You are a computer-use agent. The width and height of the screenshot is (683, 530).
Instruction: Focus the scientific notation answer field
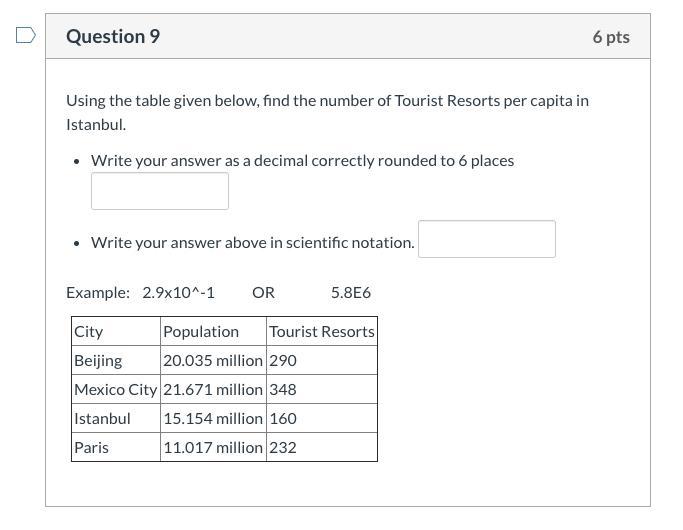point(486,239)
